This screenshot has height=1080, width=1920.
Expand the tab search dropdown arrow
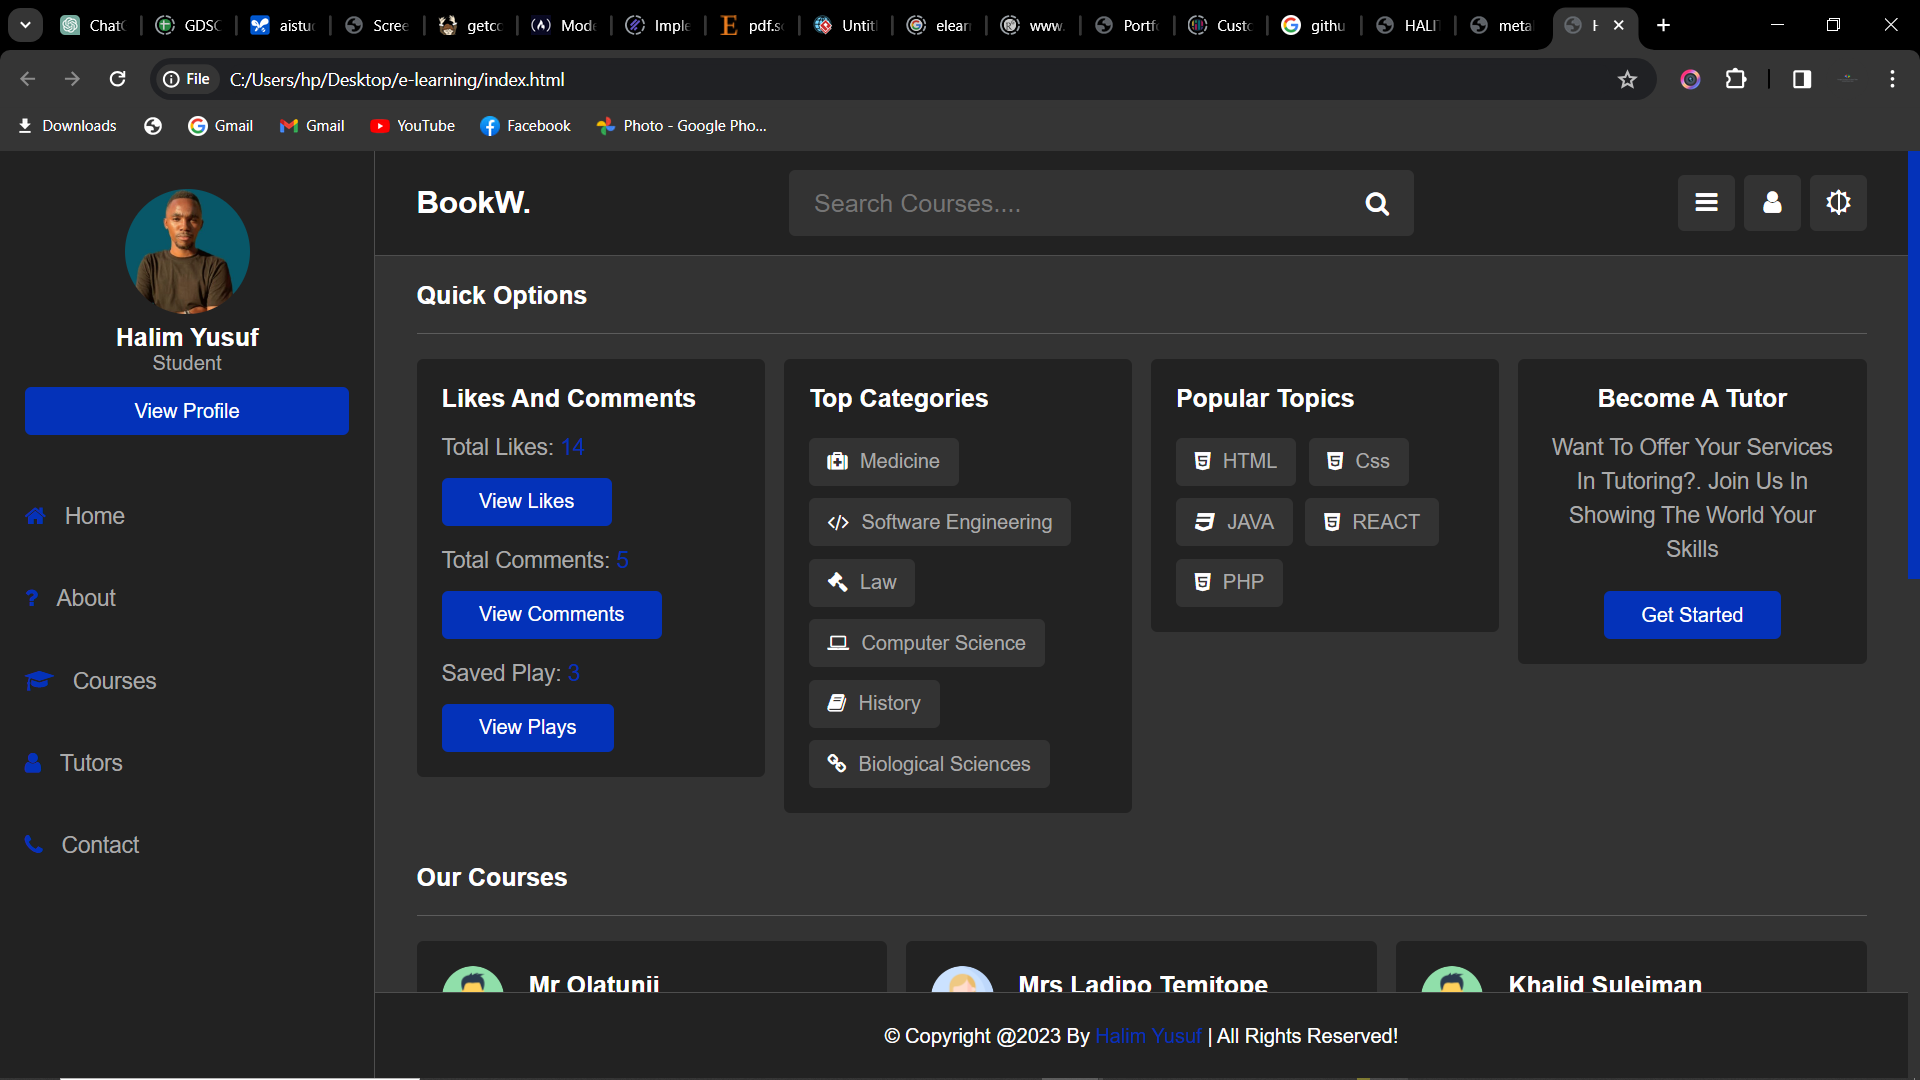25,25
